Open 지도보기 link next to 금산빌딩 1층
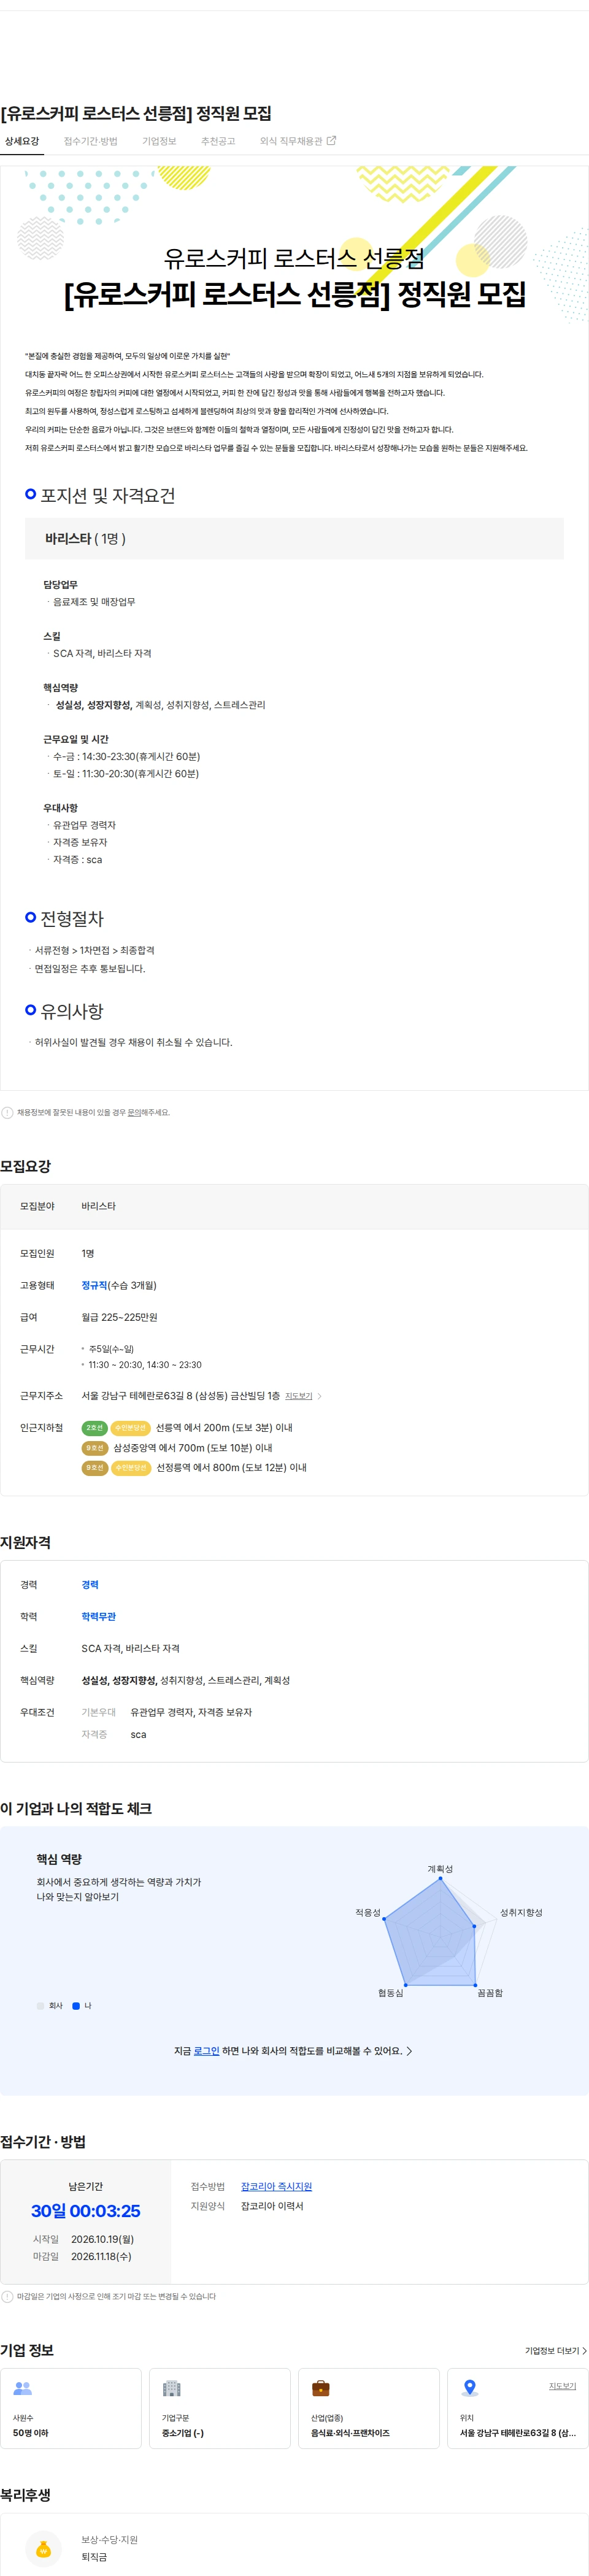This screenshot has width=589, height=2576. [298, 1395]
